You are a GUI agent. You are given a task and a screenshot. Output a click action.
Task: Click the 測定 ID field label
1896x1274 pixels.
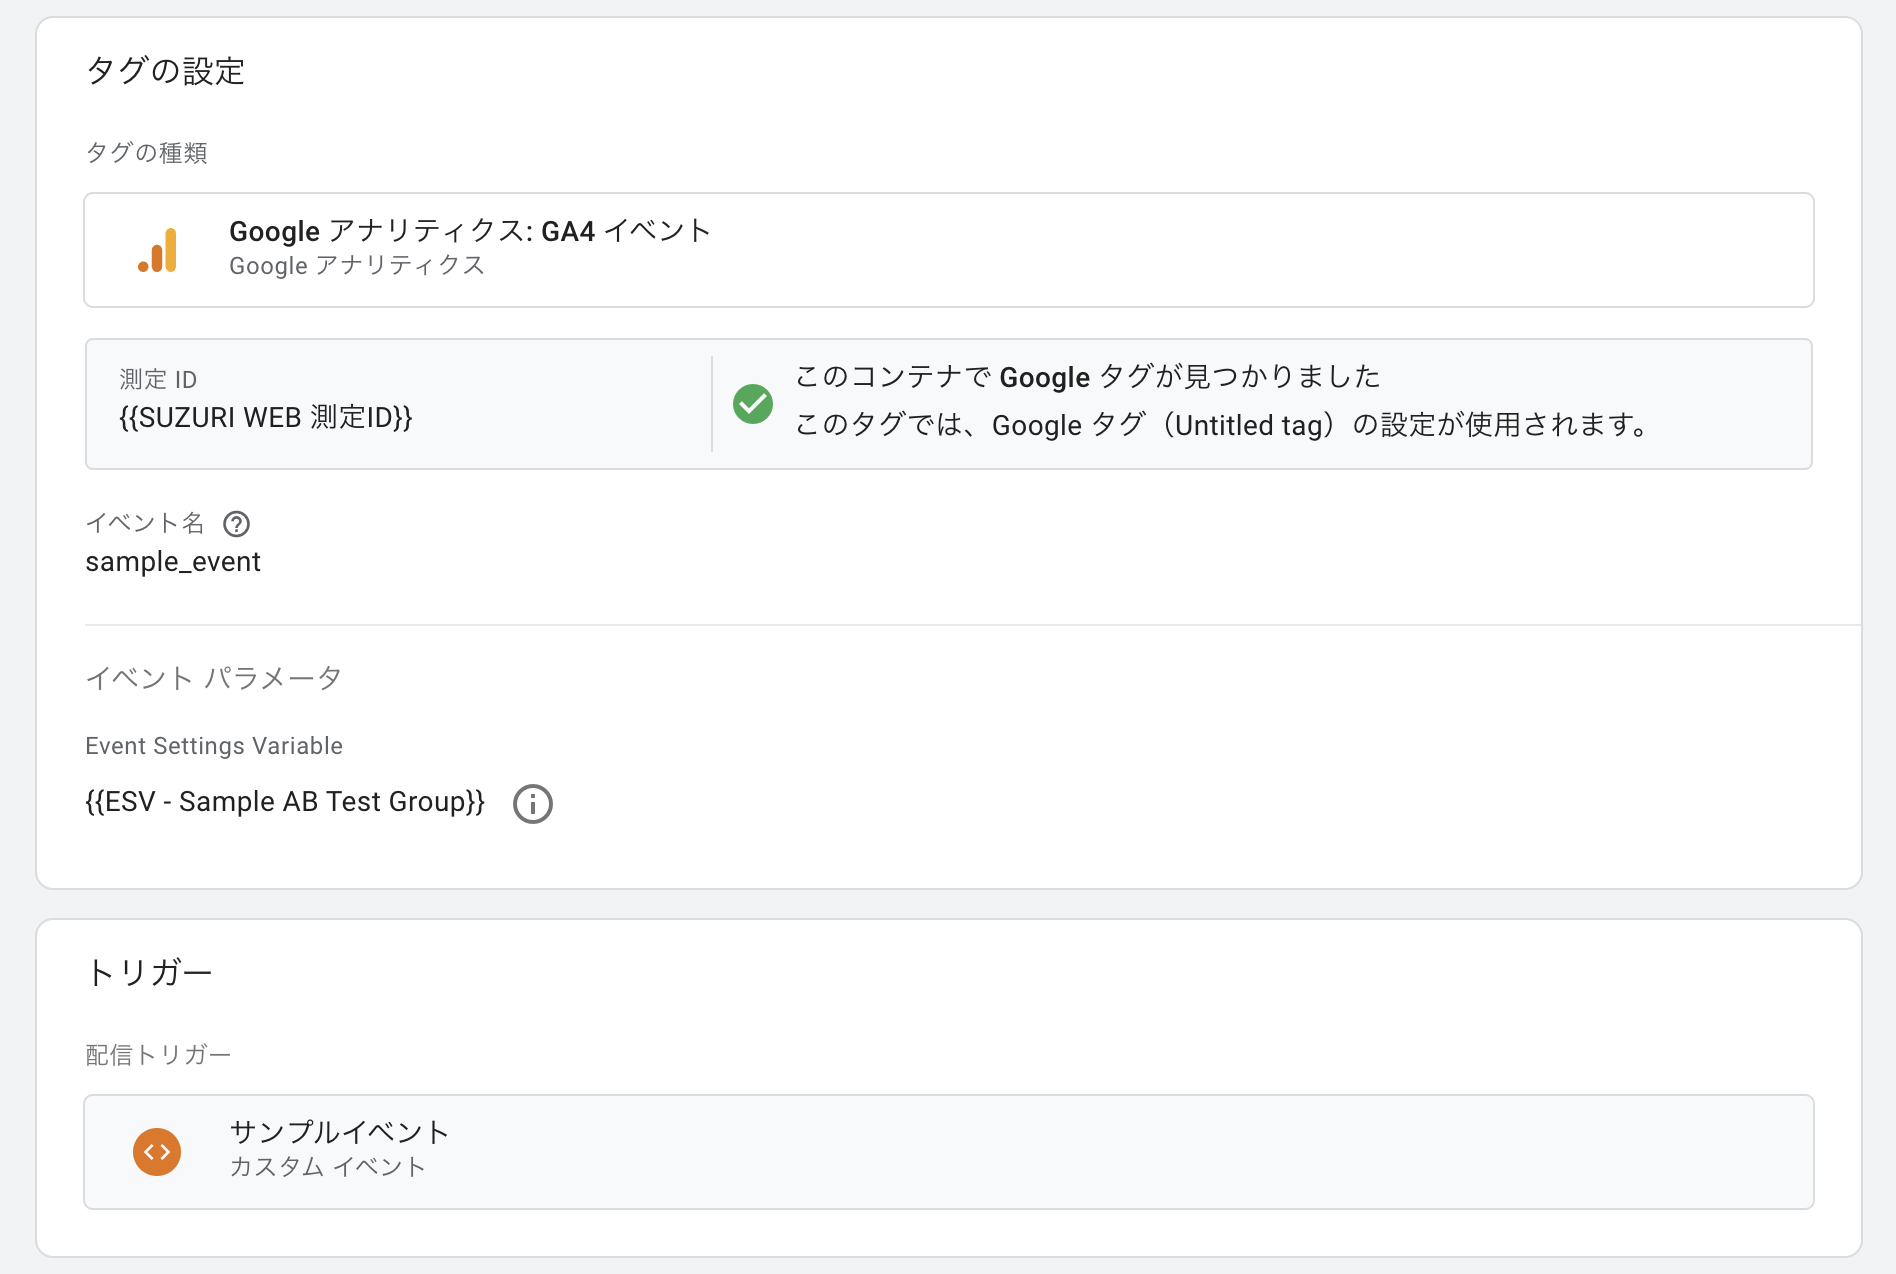158,380
